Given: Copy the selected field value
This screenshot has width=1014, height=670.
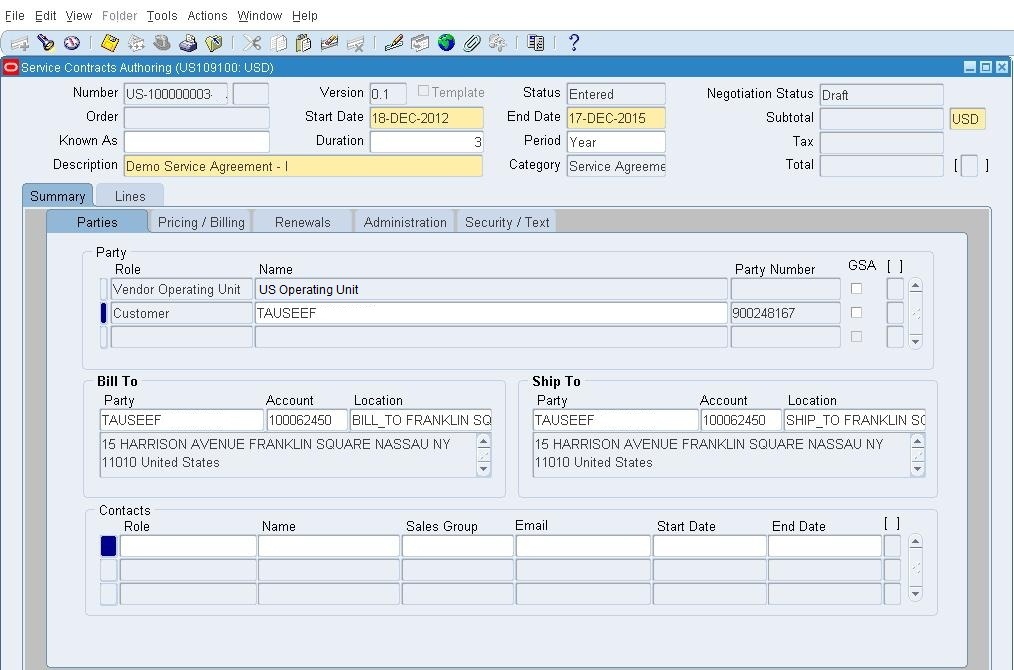Looking at the screenshot, I should (280, 42).
